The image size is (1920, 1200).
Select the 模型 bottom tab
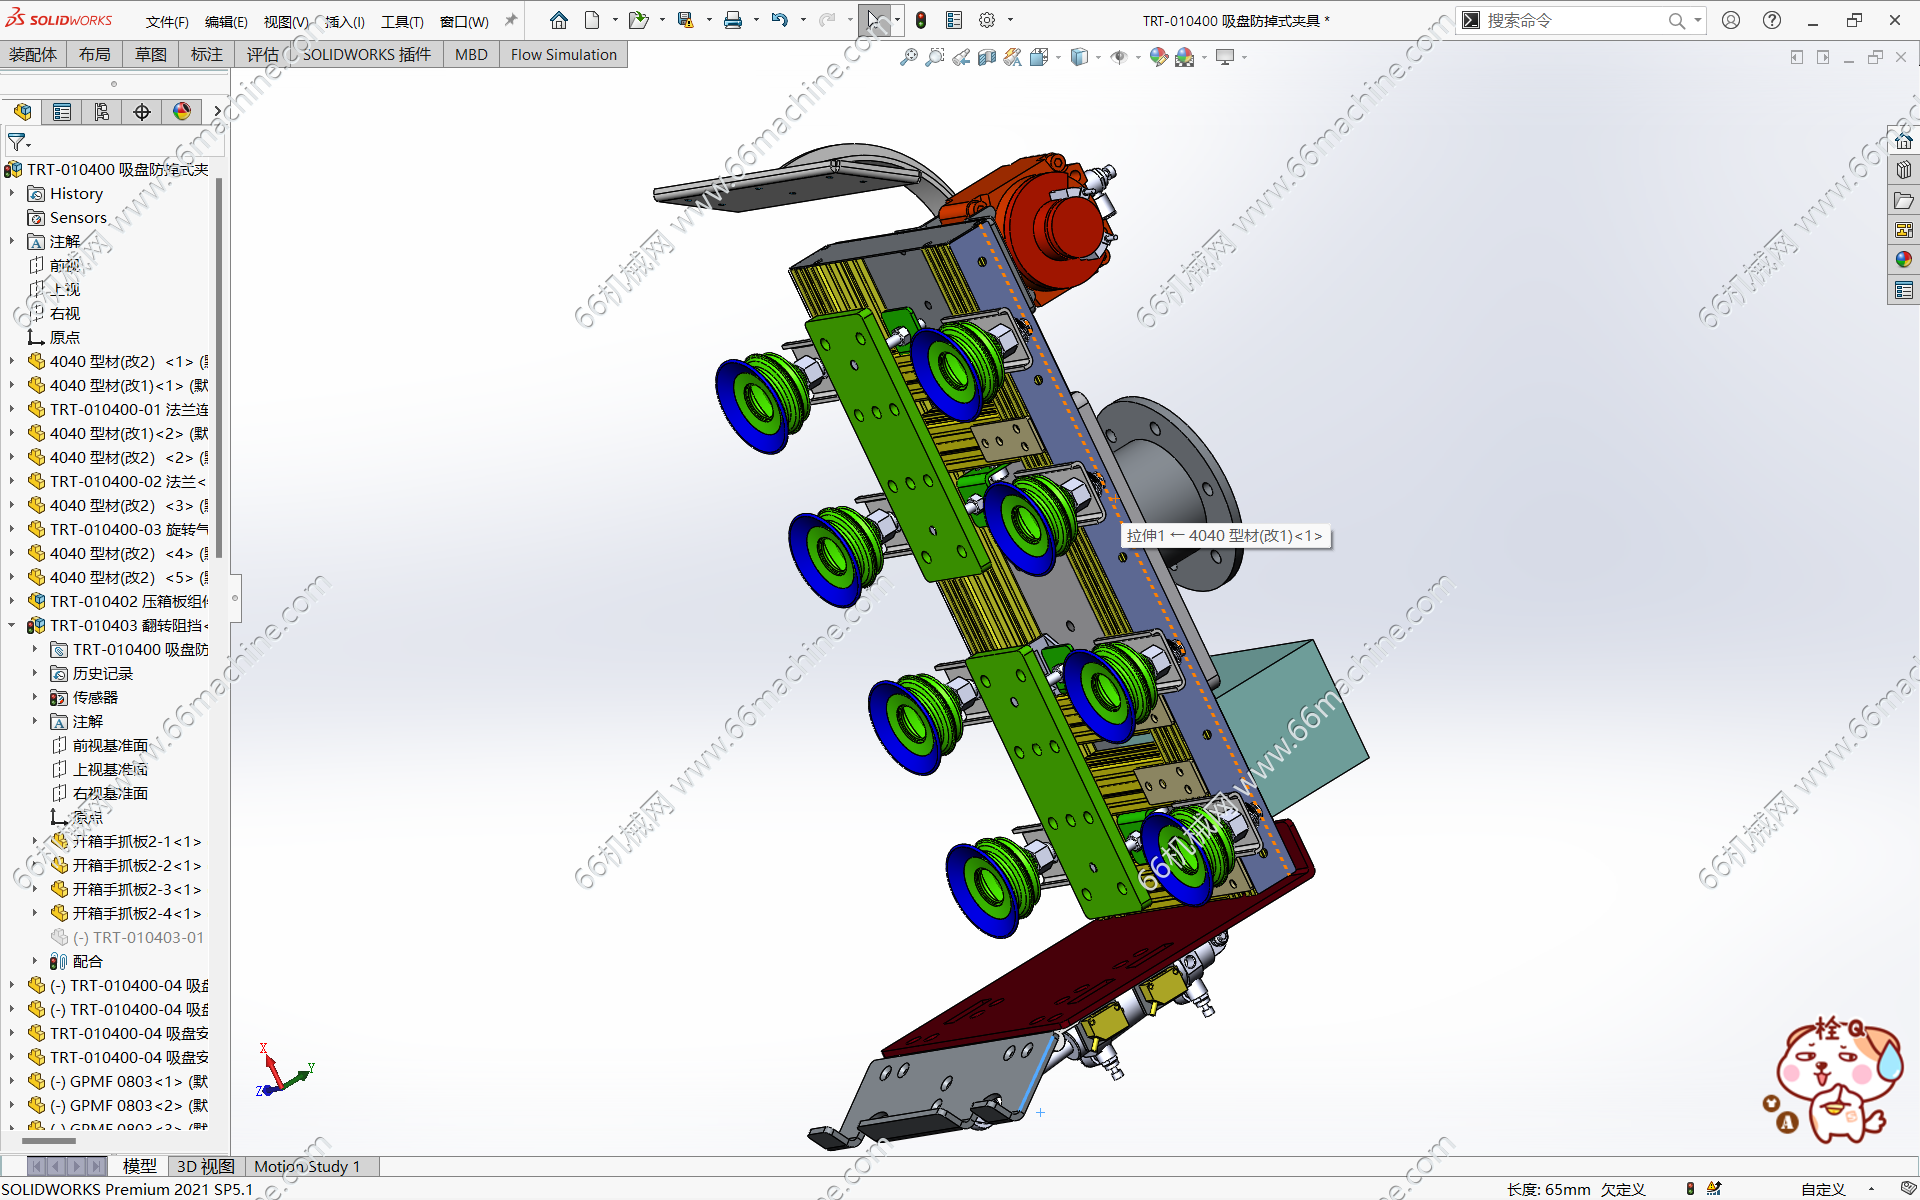(x=139, y=1166)
